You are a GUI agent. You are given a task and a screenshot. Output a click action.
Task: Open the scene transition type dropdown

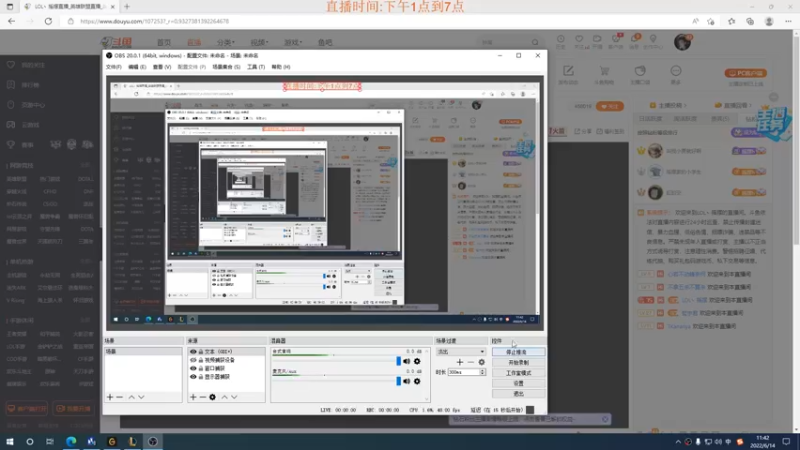(x=461, y=352)
